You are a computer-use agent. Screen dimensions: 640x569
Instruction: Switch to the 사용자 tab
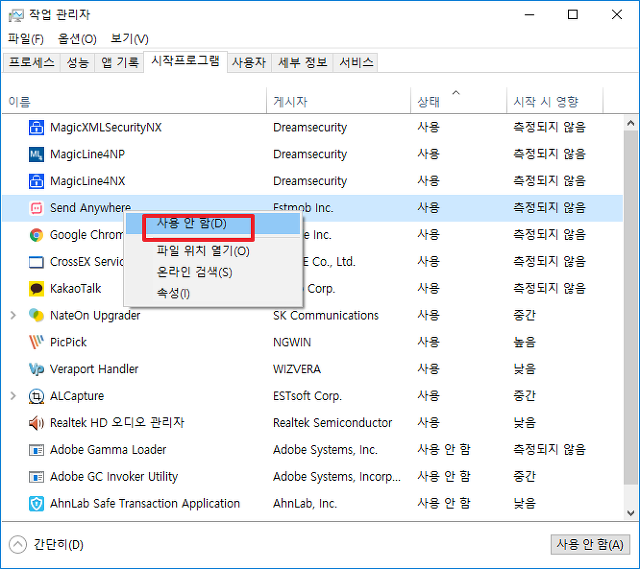(249, 62)
